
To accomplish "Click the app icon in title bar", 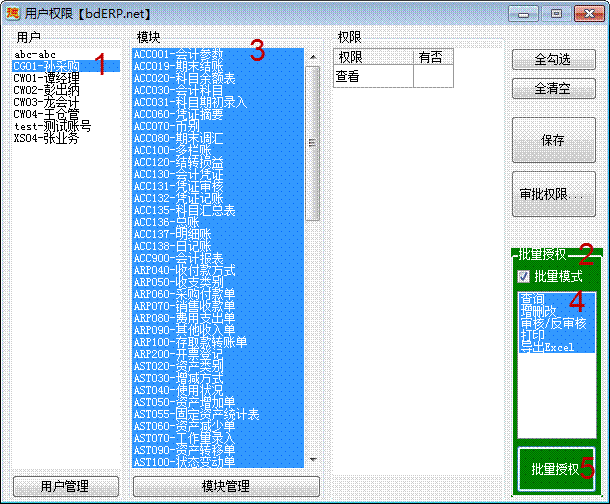I will 12,12.
